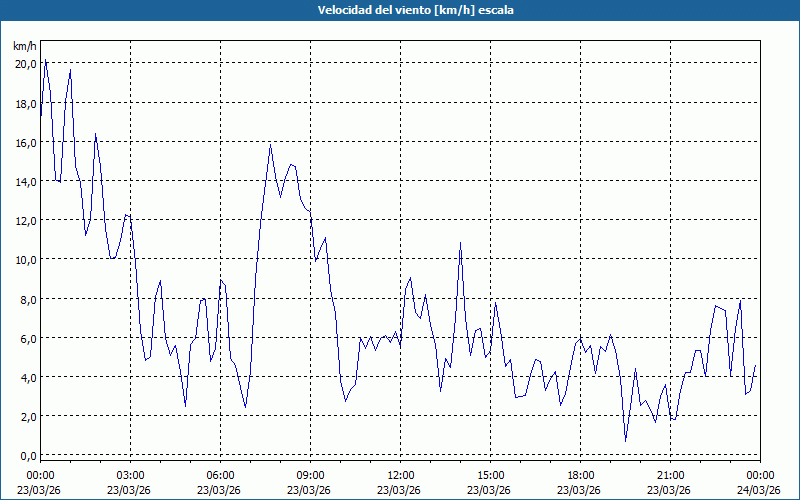The width and height of the screenshot is (800, 500).
Task: Click the lowest dip of the line after 18:00
Action: [x=626, y=440]
